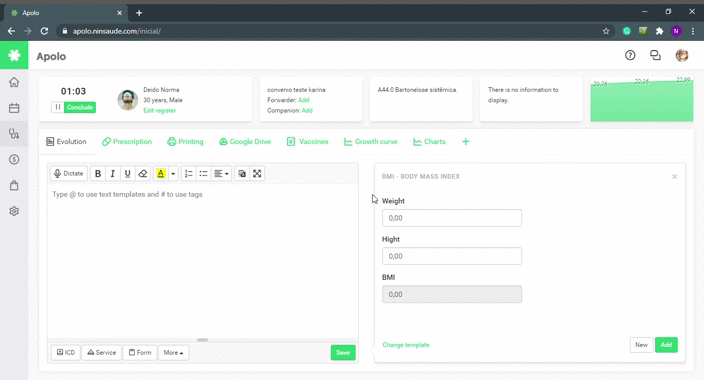Open the help question mark icon
The image size is (704, 380).
pos(630,55)
